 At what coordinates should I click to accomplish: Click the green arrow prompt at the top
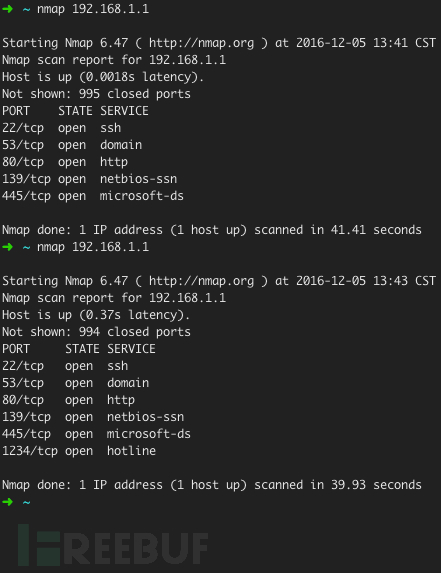pyautogui.click(x=7, y=9)
